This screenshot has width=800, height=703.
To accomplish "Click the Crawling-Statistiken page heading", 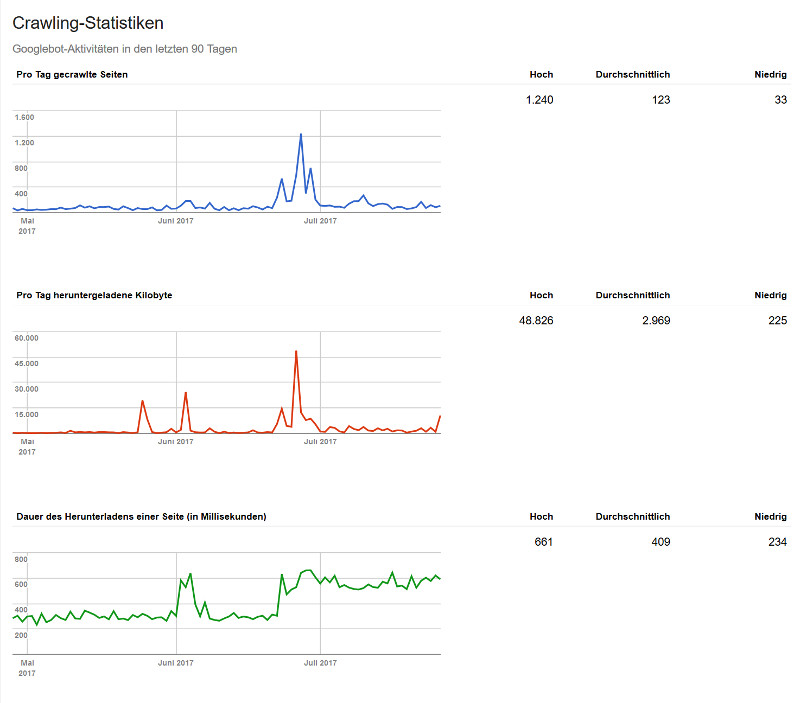I will pos(88,22).
